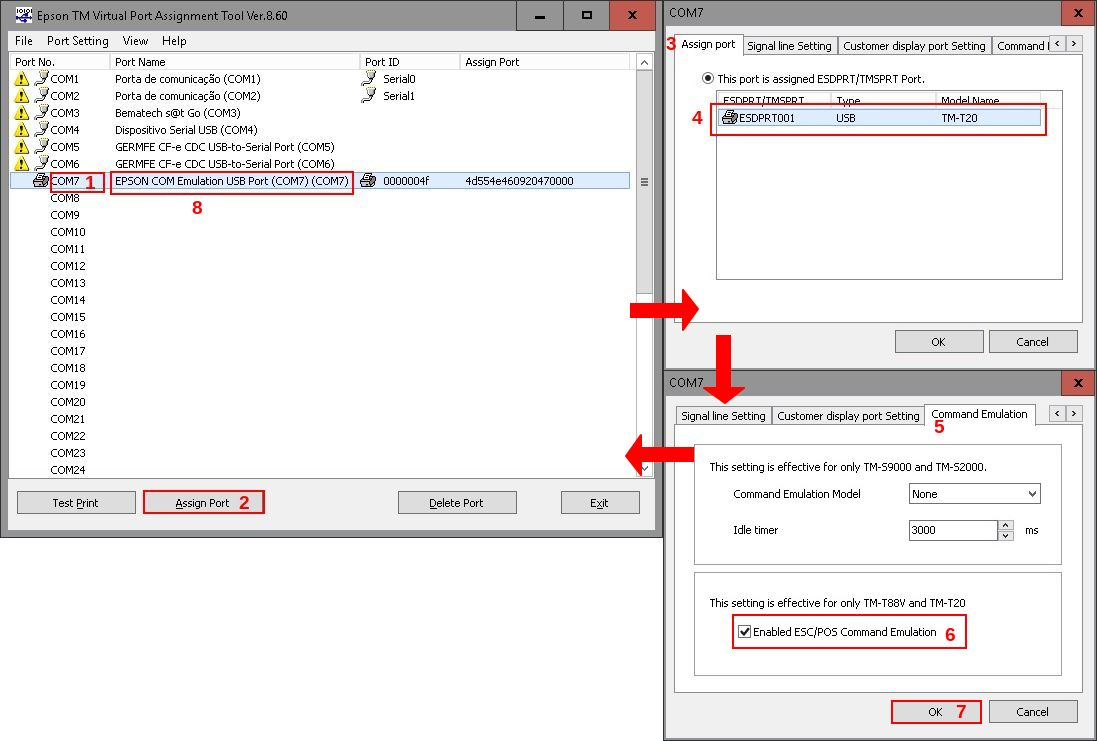The width and height of the screenshot is (1097, 741).
Task: Open the View menu
Action: click(x=135, y=41)
